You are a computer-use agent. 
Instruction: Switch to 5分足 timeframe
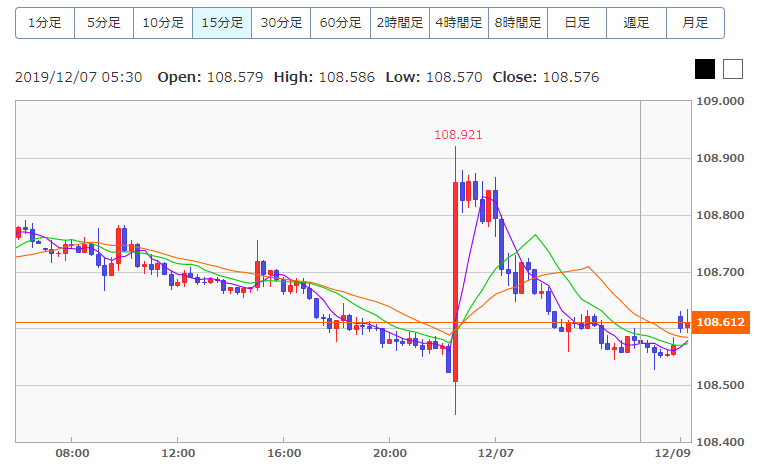click(104, 22)
